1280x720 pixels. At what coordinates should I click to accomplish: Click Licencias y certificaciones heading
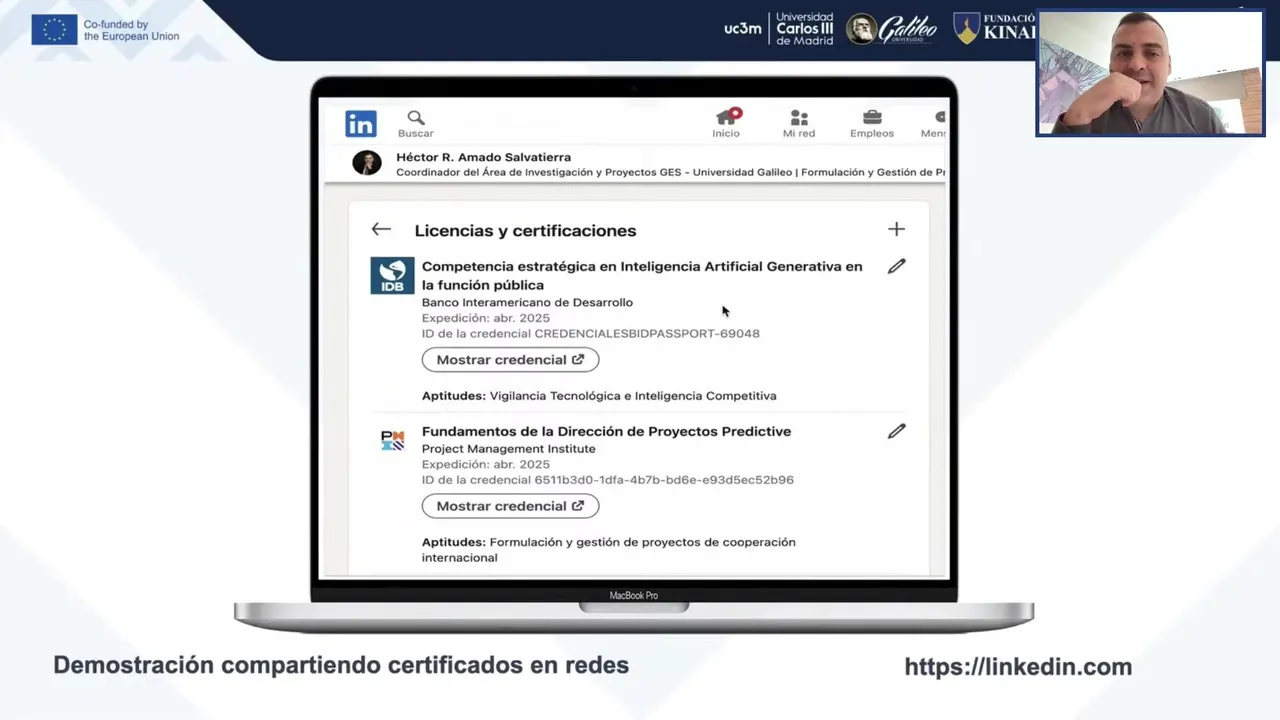(525, 230)
